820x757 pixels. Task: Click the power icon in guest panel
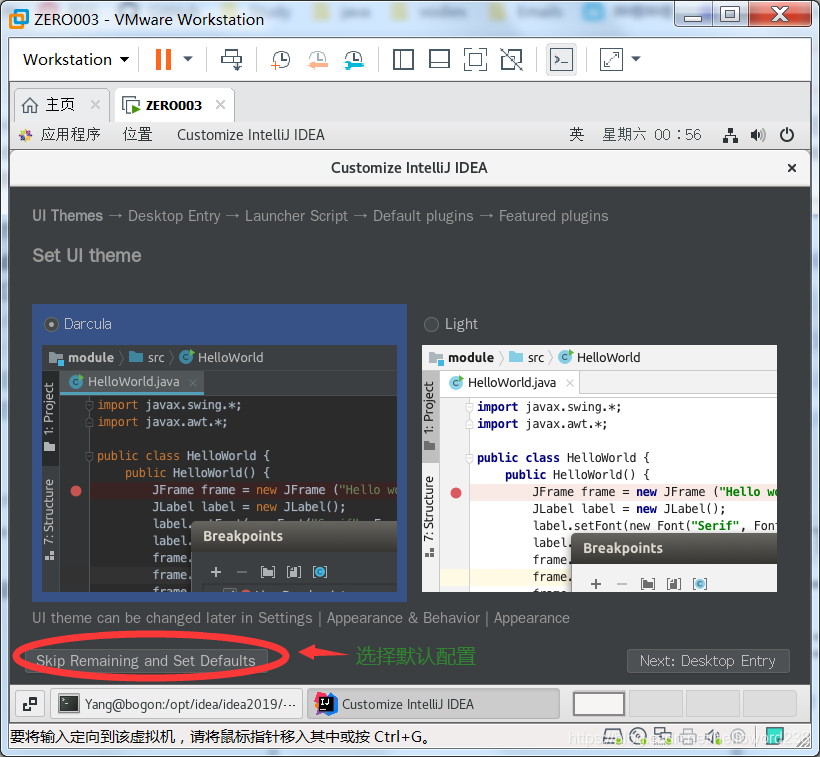(787, 135)
